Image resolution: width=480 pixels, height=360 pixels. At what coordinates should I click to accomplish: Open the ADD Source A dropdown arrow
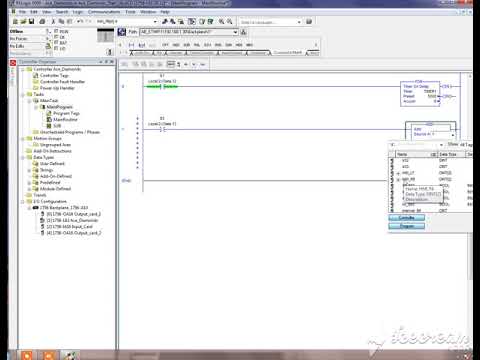tap(452, 135)
